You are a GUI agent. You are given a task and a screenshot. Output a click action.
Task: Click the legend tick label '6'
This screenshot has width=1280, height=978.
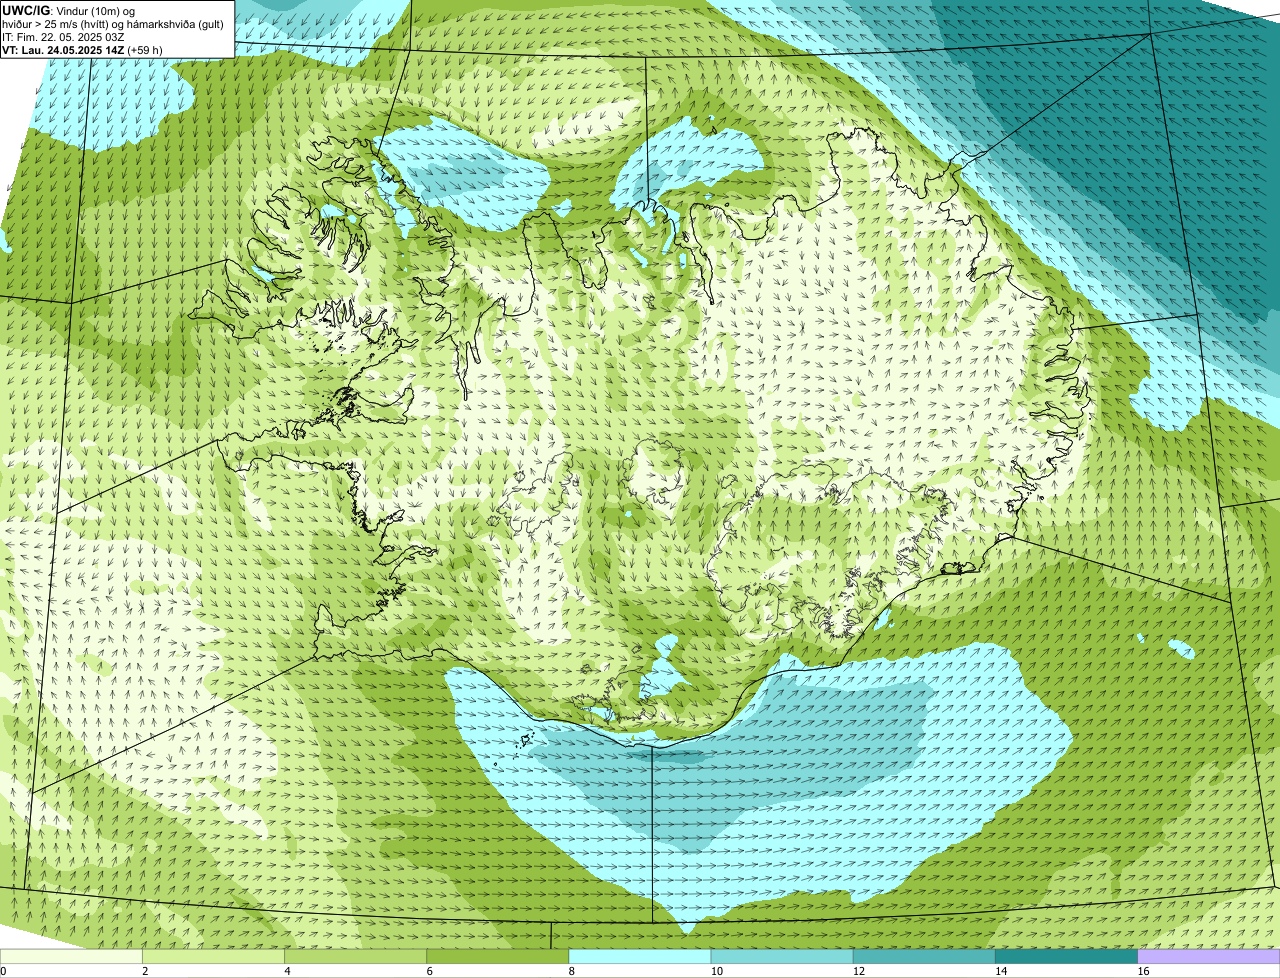click(430, 971)
